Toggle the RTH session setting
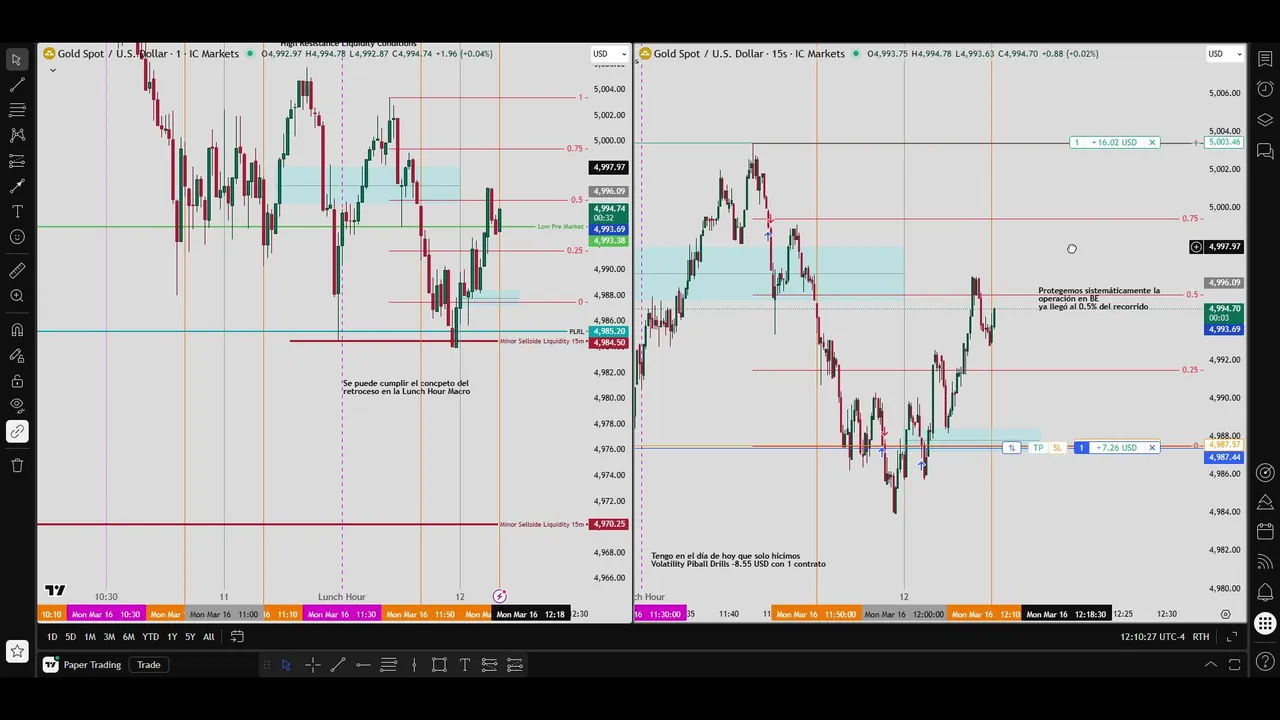The height and width of the screenshot is (720, 1280). 1201,637
